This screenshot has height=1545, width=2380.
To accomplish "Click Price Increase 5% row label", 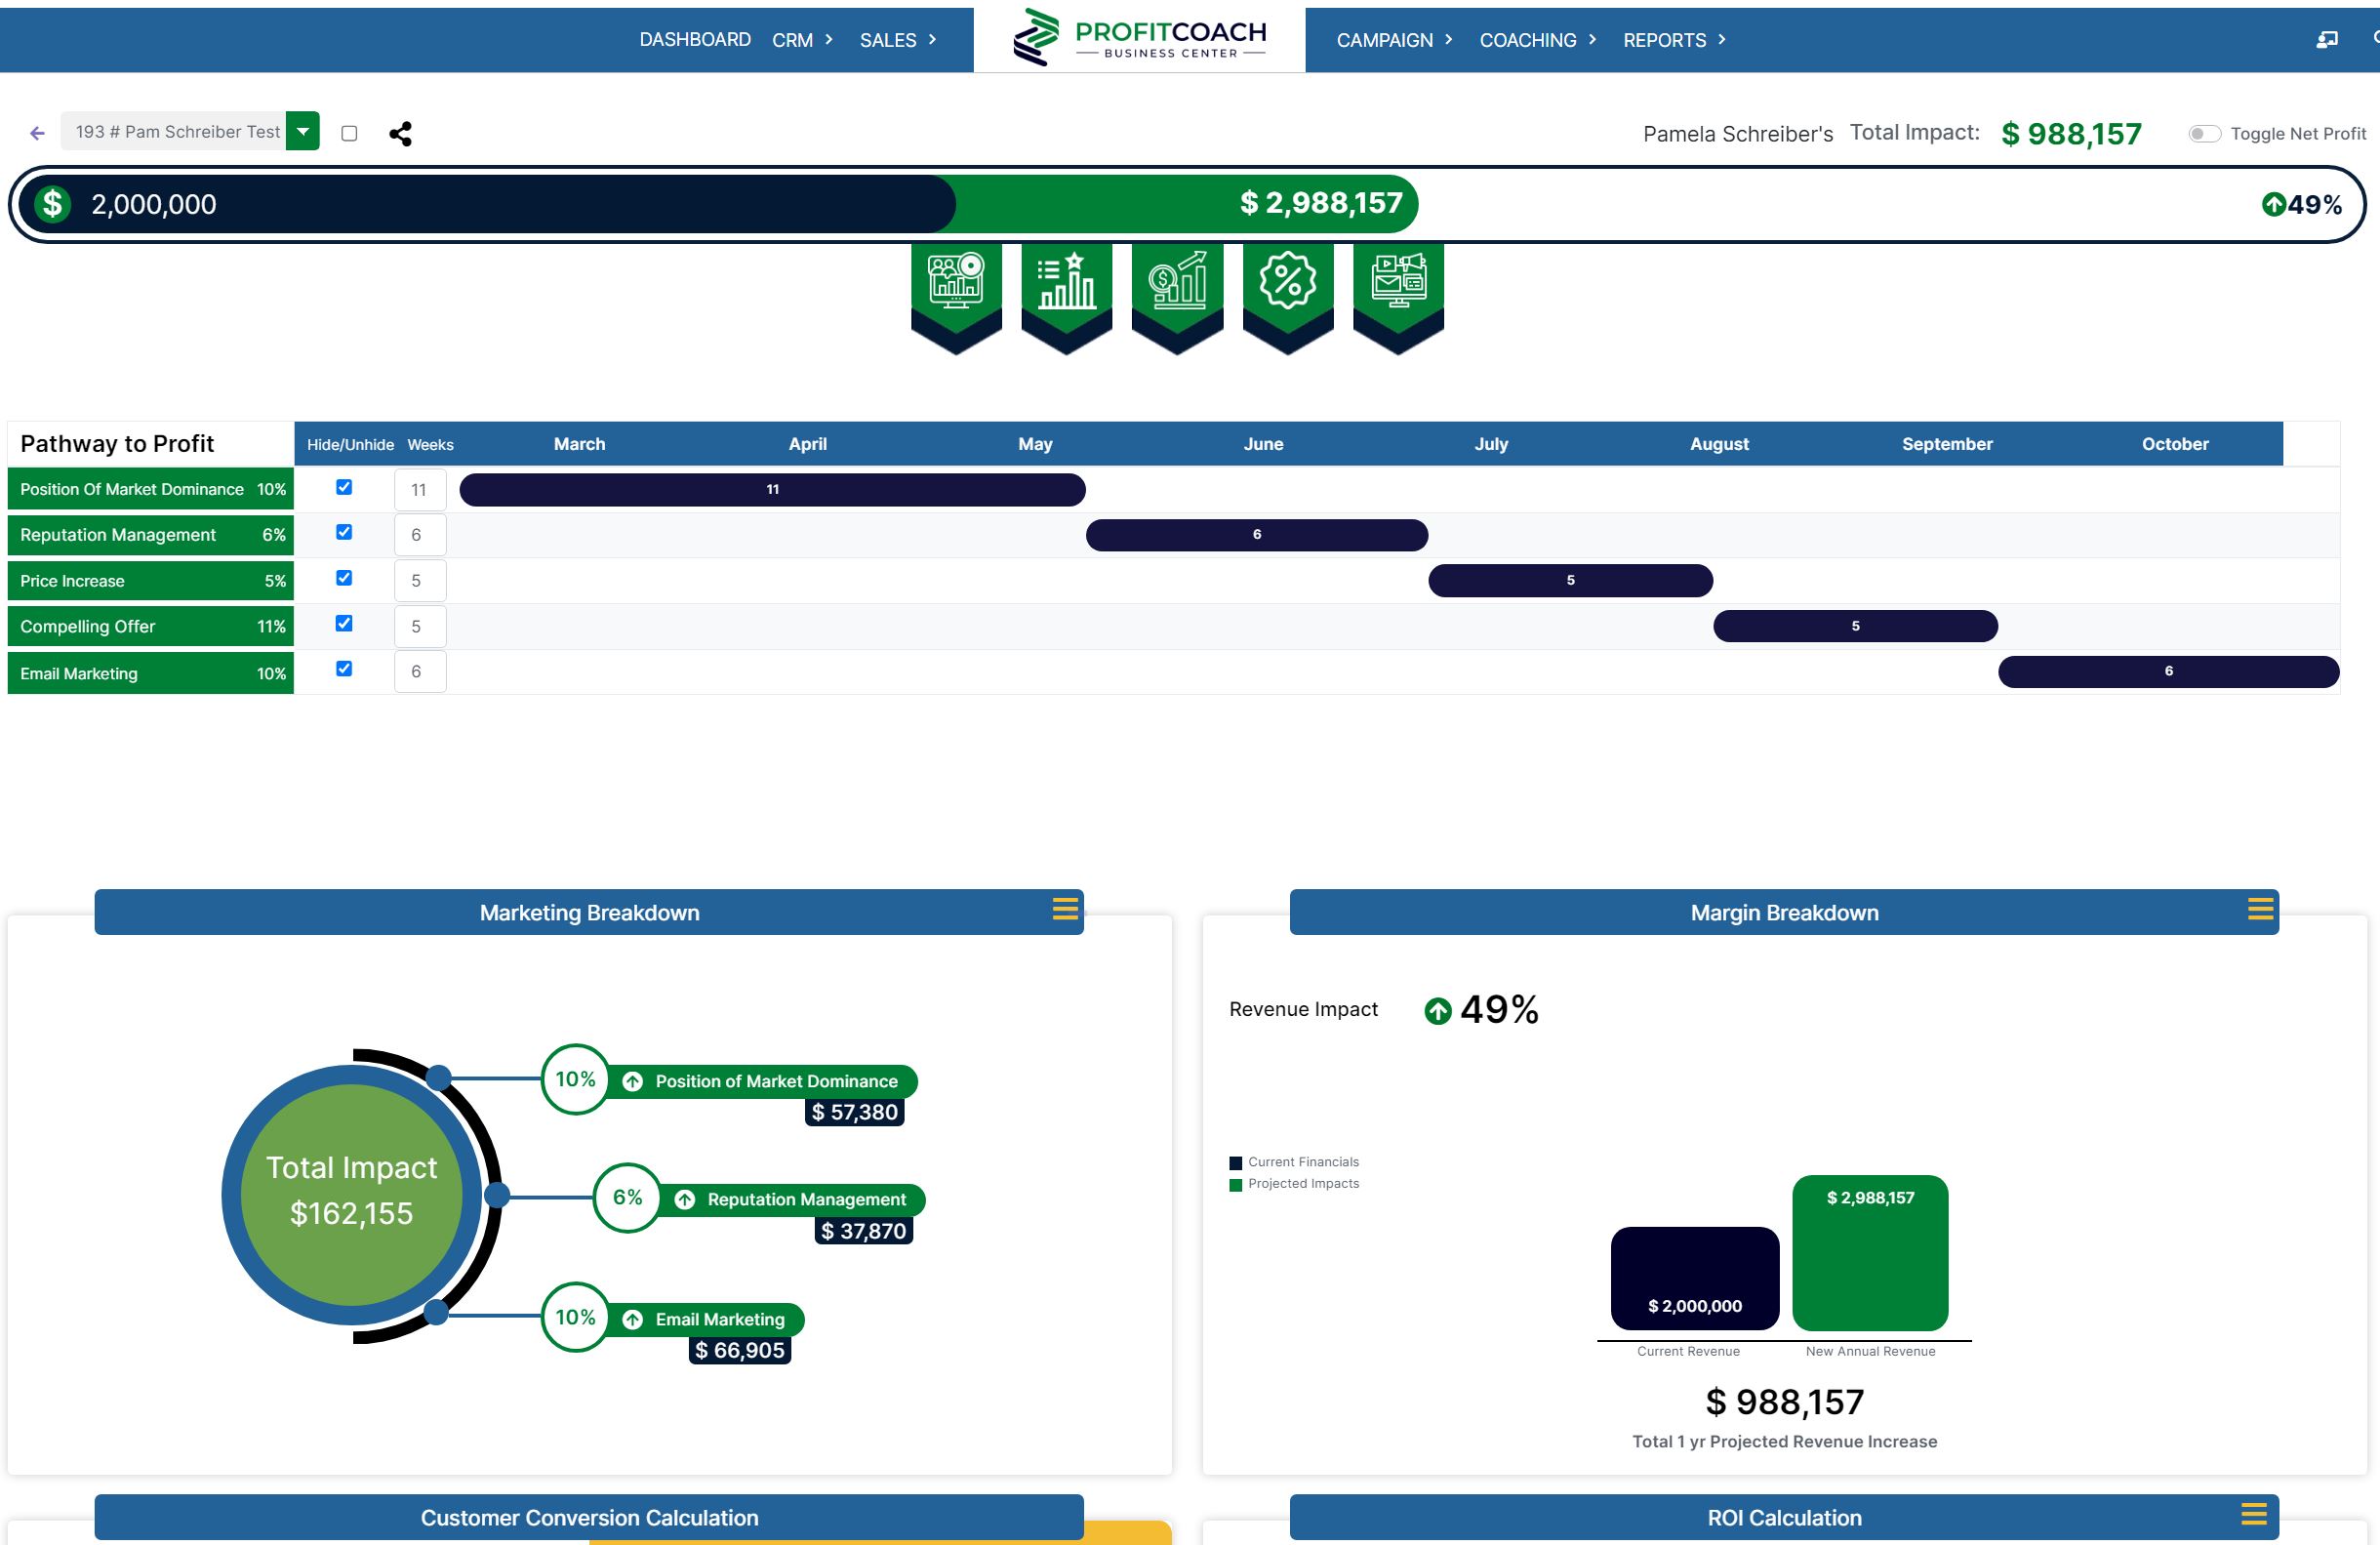I will (x=151, y=581).
